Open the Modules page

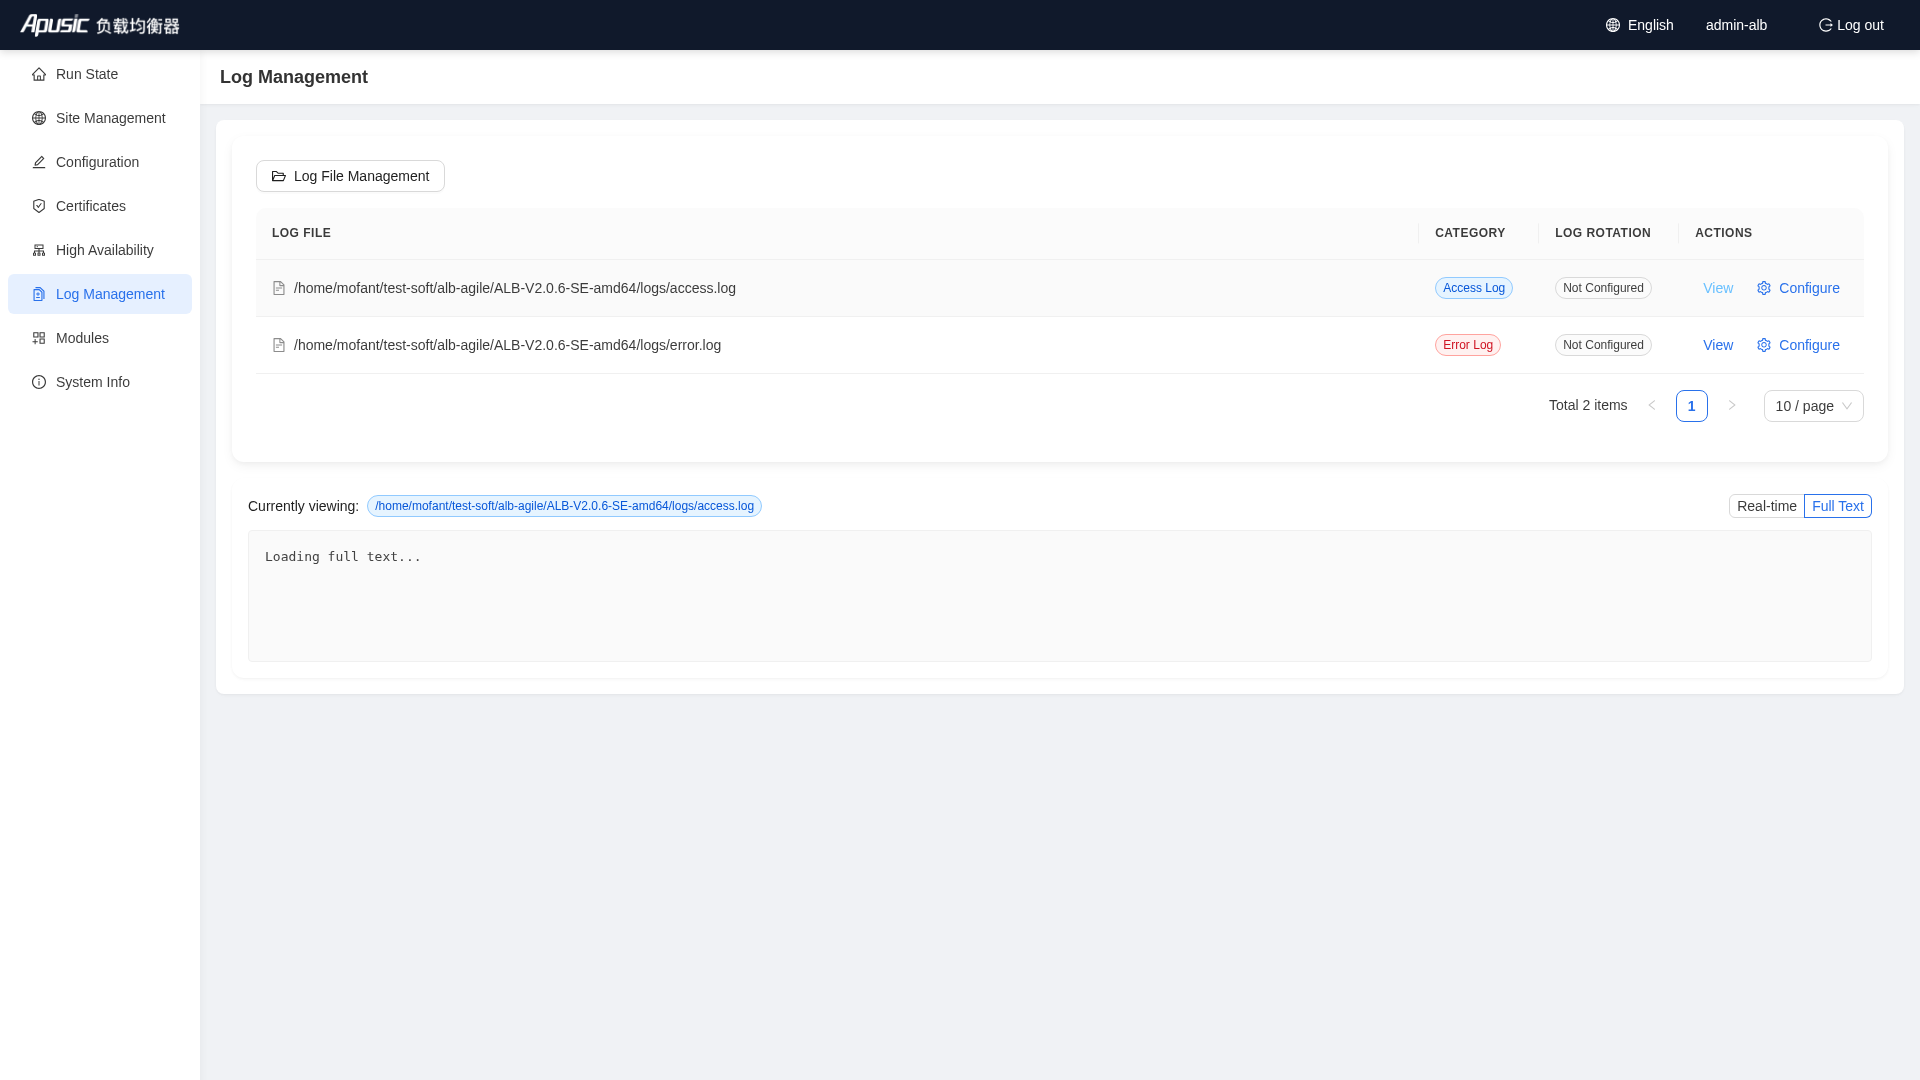[100, 338]
